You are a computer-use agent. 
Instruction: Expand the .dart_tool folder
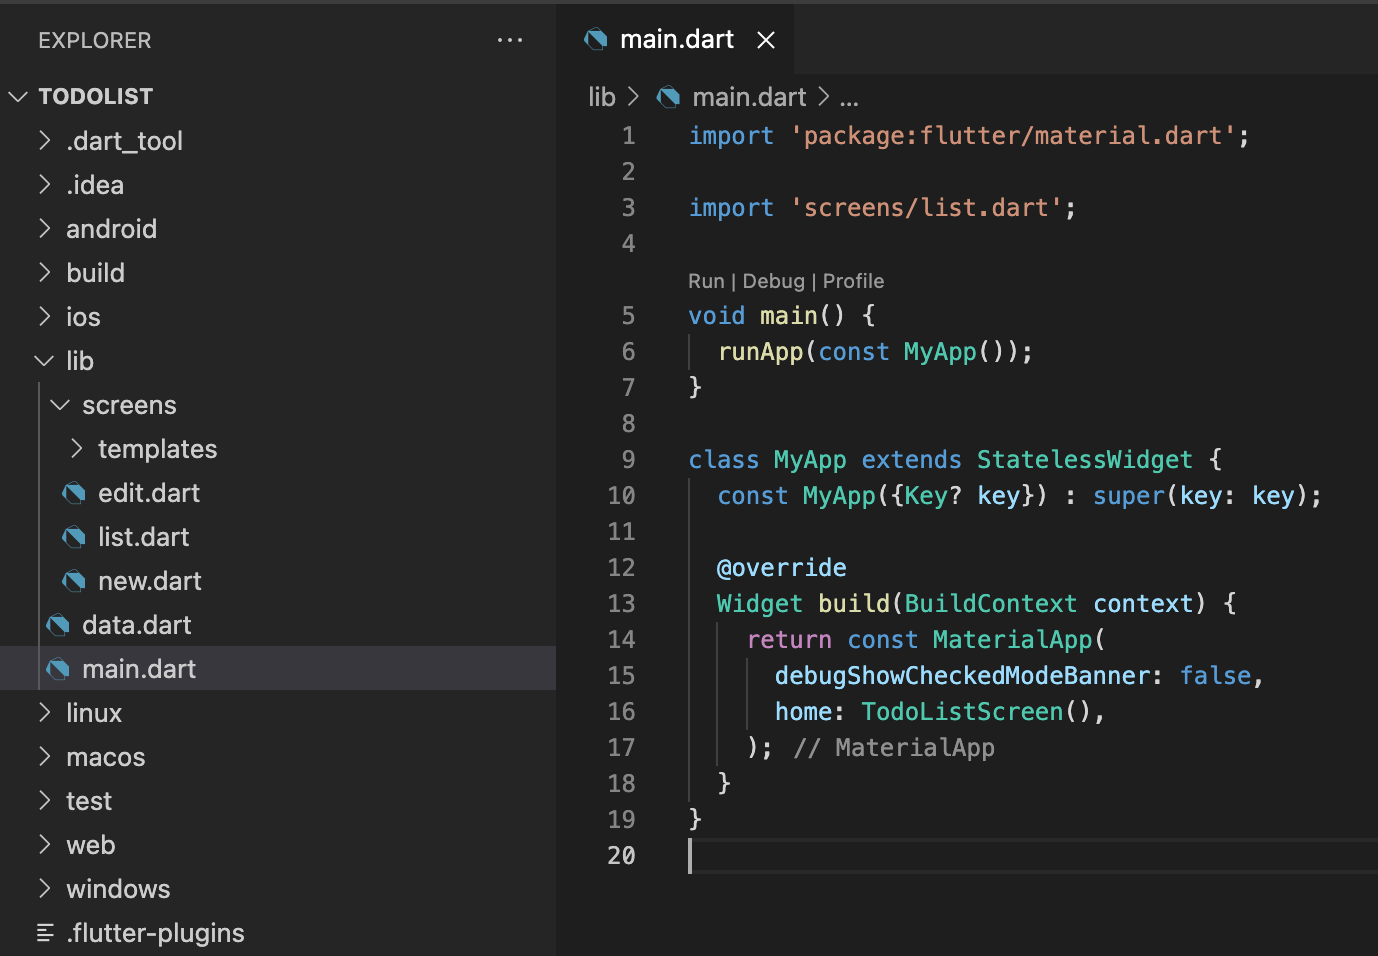pyautogui.click(x=44, y=141)
